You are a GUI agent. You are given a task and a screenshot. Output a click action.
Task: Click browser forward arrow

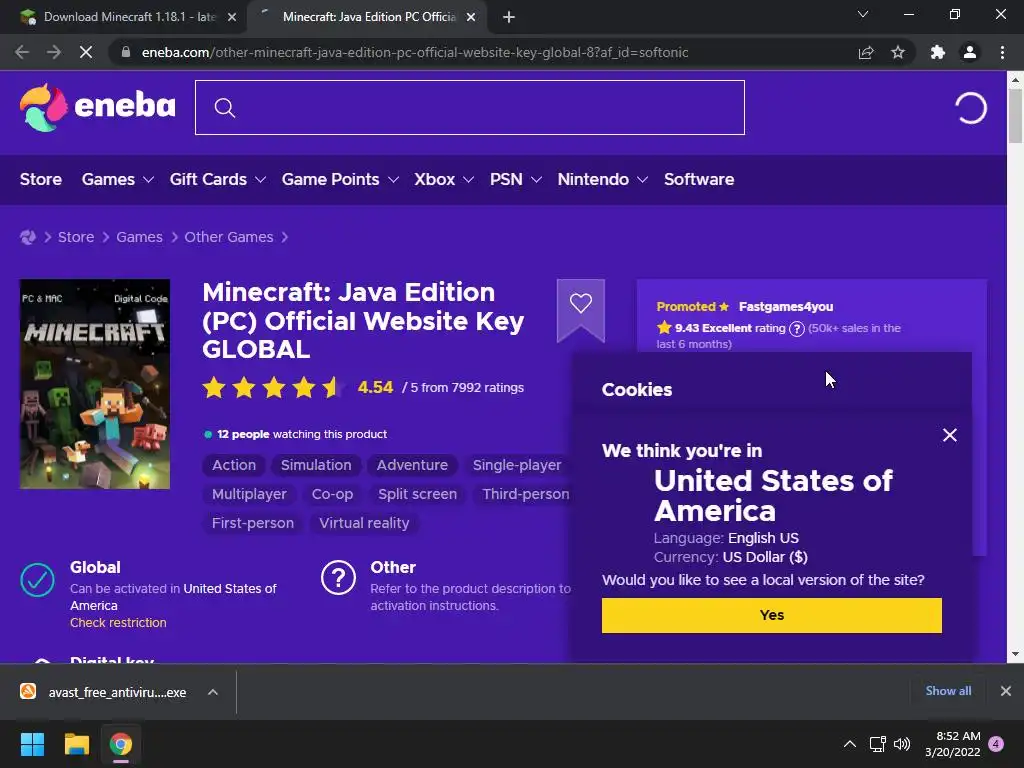(54, 52)
